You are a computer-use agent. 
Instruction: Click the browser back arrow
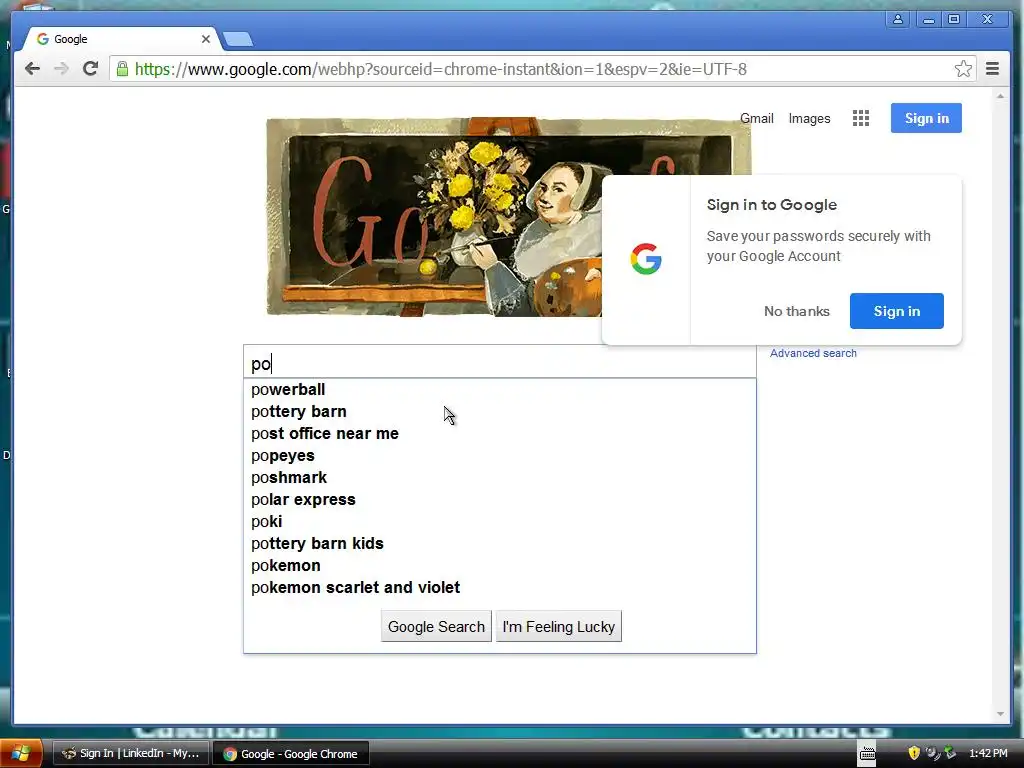pos(32,69)
